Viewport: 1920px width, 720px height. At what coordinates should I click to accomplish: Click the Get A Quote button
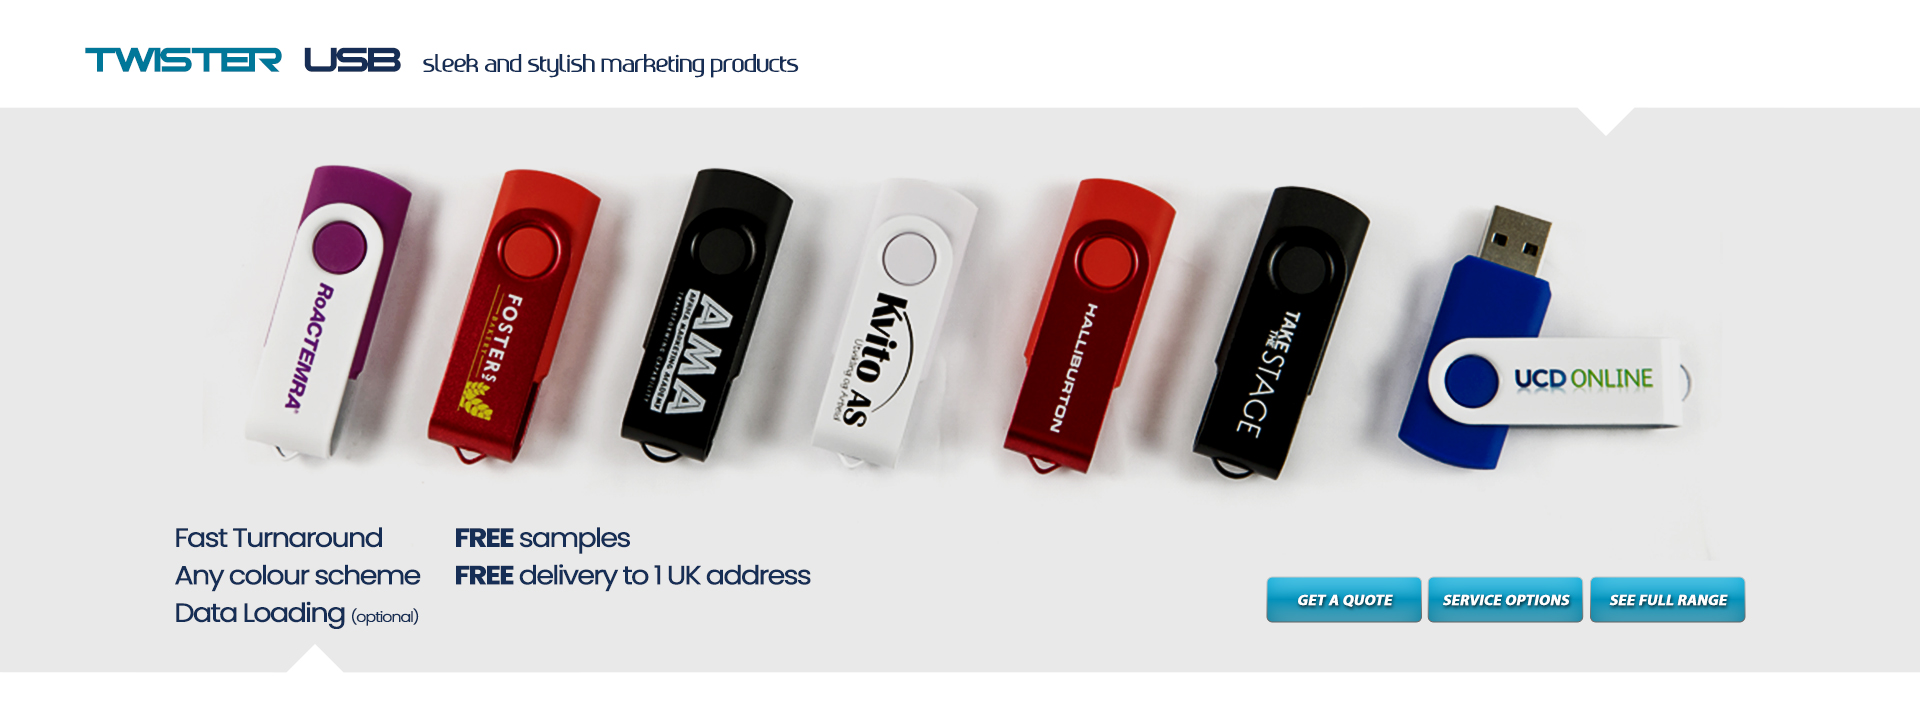(x=1343, y=600)
